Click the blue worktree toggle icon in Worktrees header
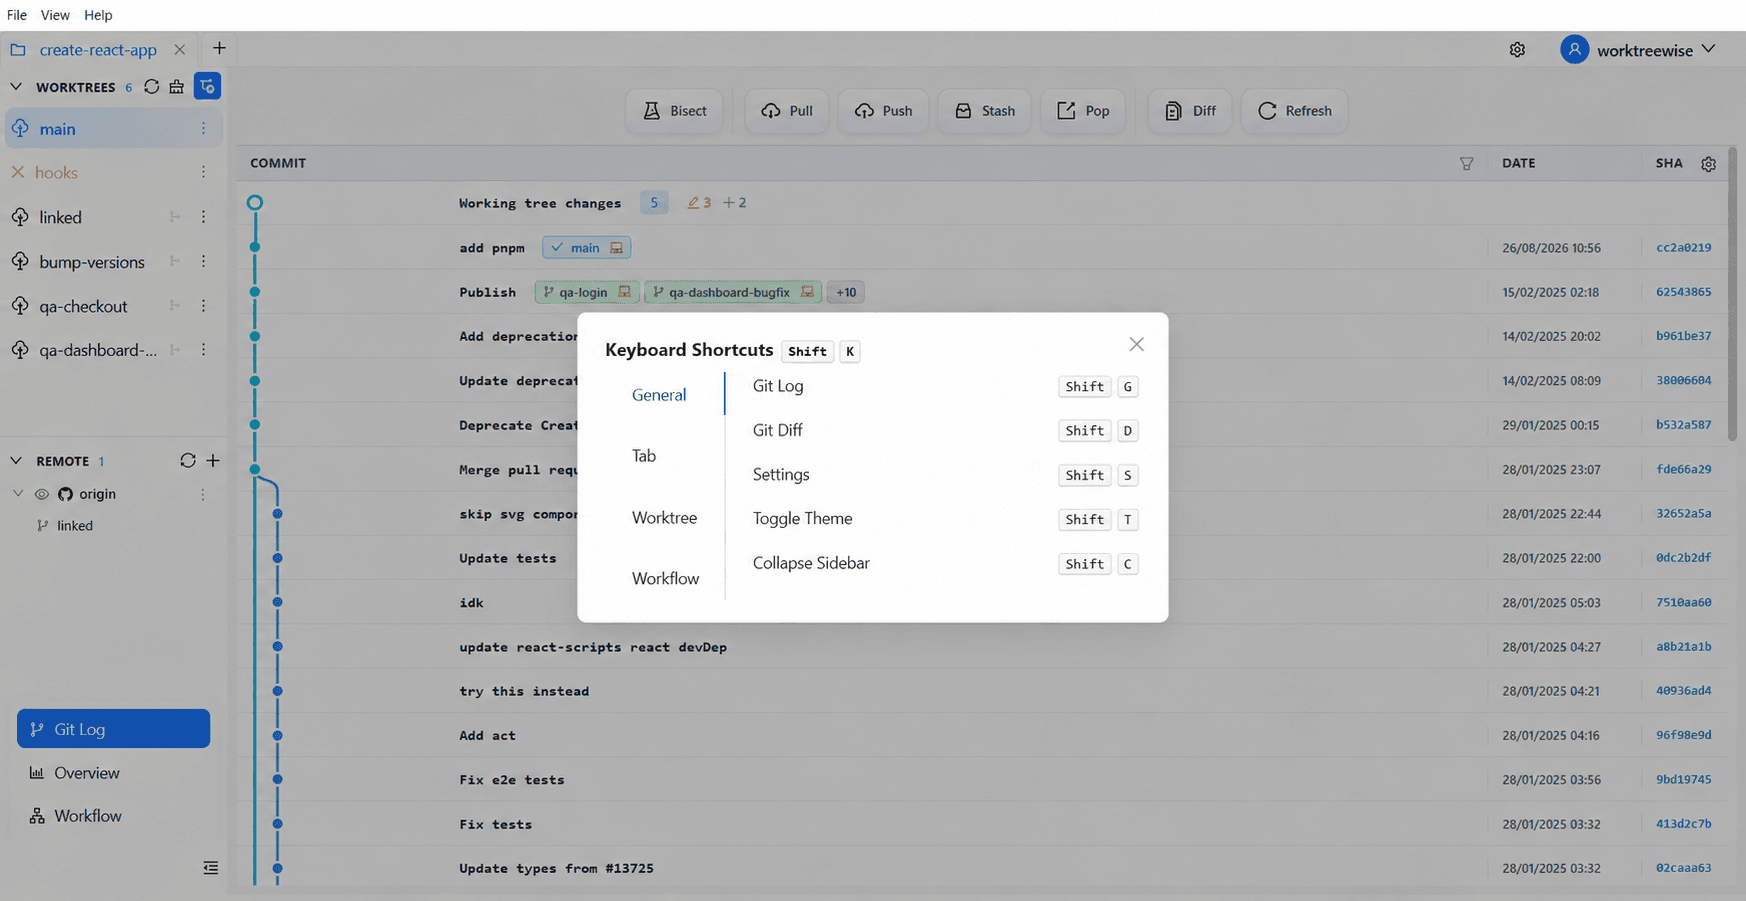This screenshot has width=1746, height=901. click(207, 87)
